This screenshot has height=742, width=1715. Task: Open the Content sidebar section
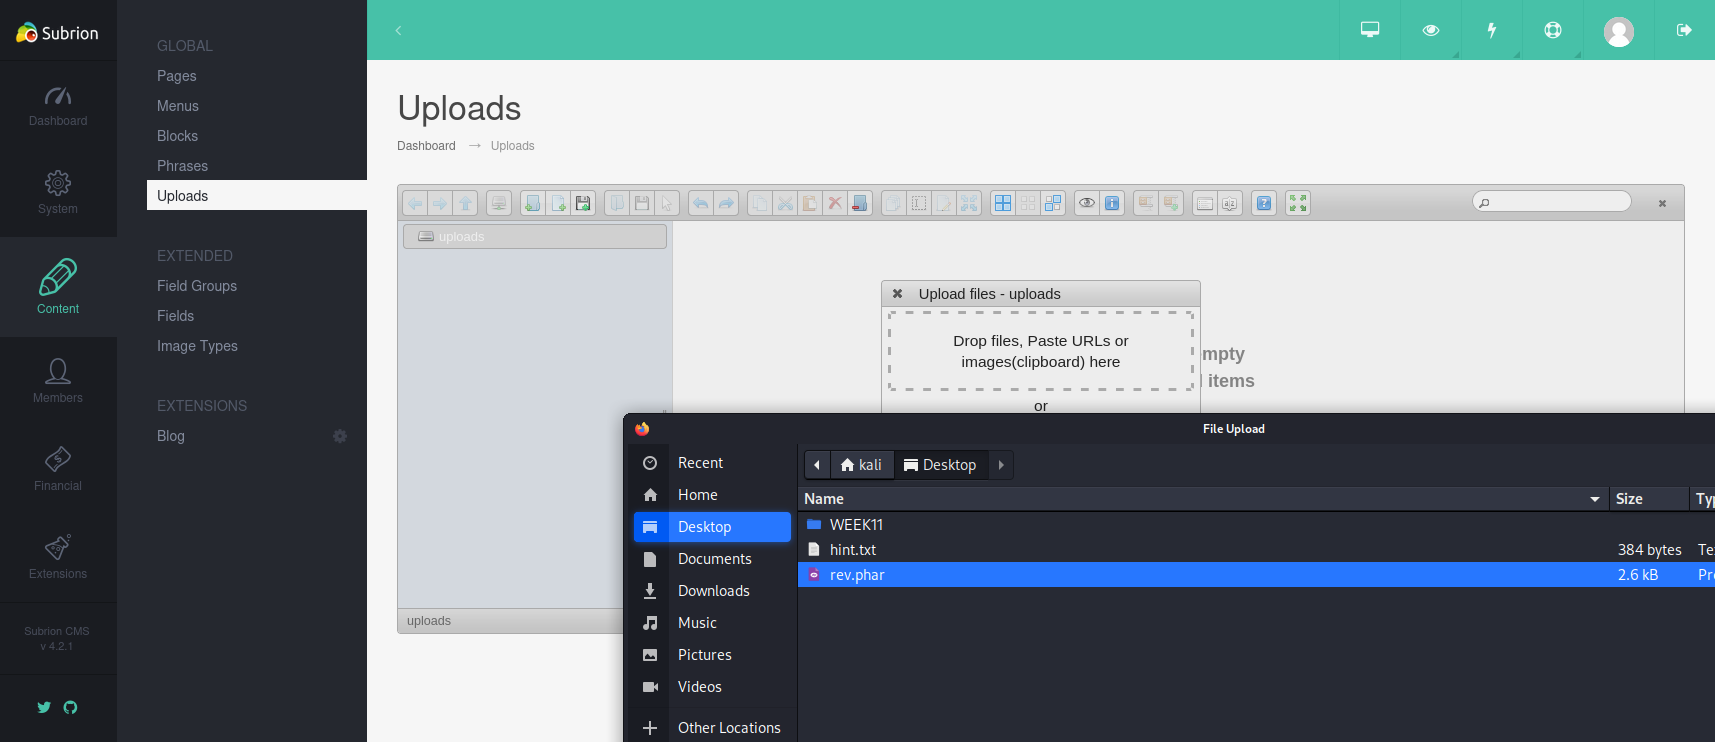click(x=58, y=287)
